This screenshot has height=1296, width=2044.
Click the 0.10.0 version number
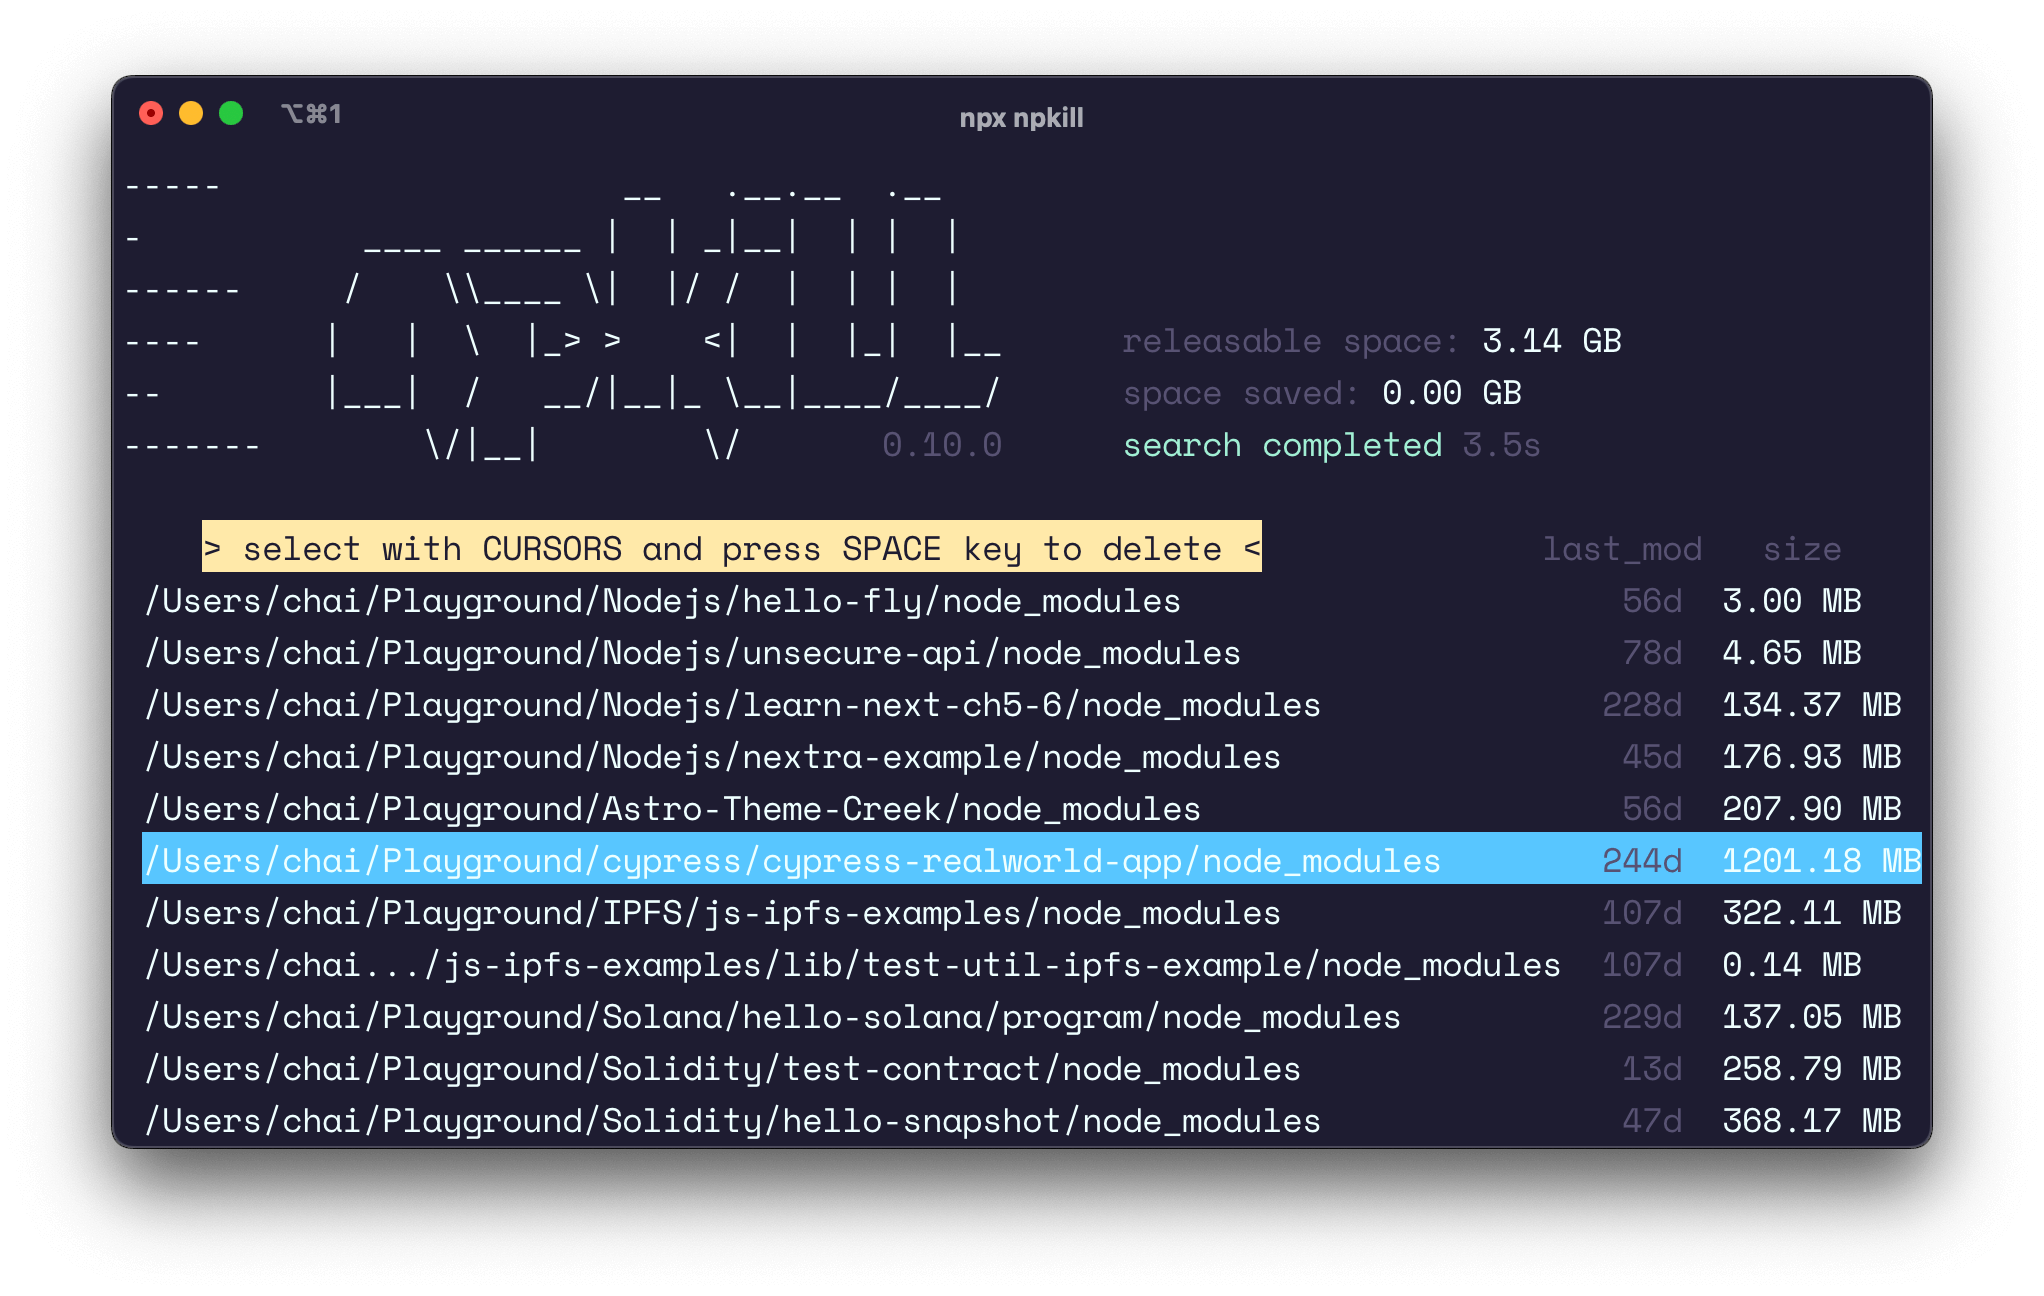941,445
